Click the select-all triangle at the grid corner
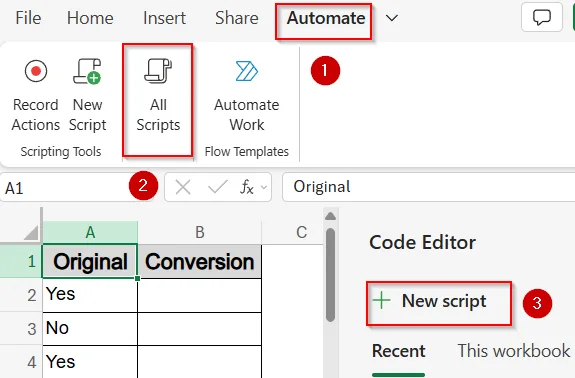This screenshot has height=378, width=575. (x=32, y=233)
